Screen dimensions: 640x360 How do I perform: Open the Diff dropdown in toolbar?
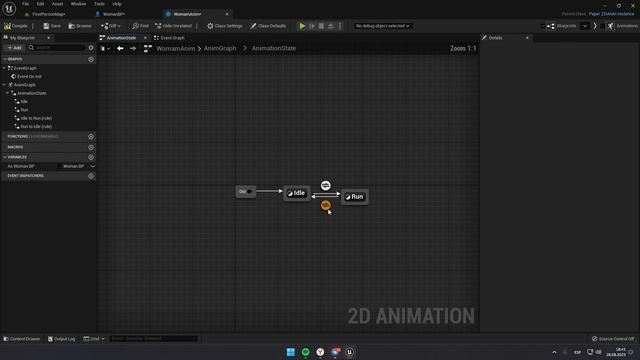point(111,26)
